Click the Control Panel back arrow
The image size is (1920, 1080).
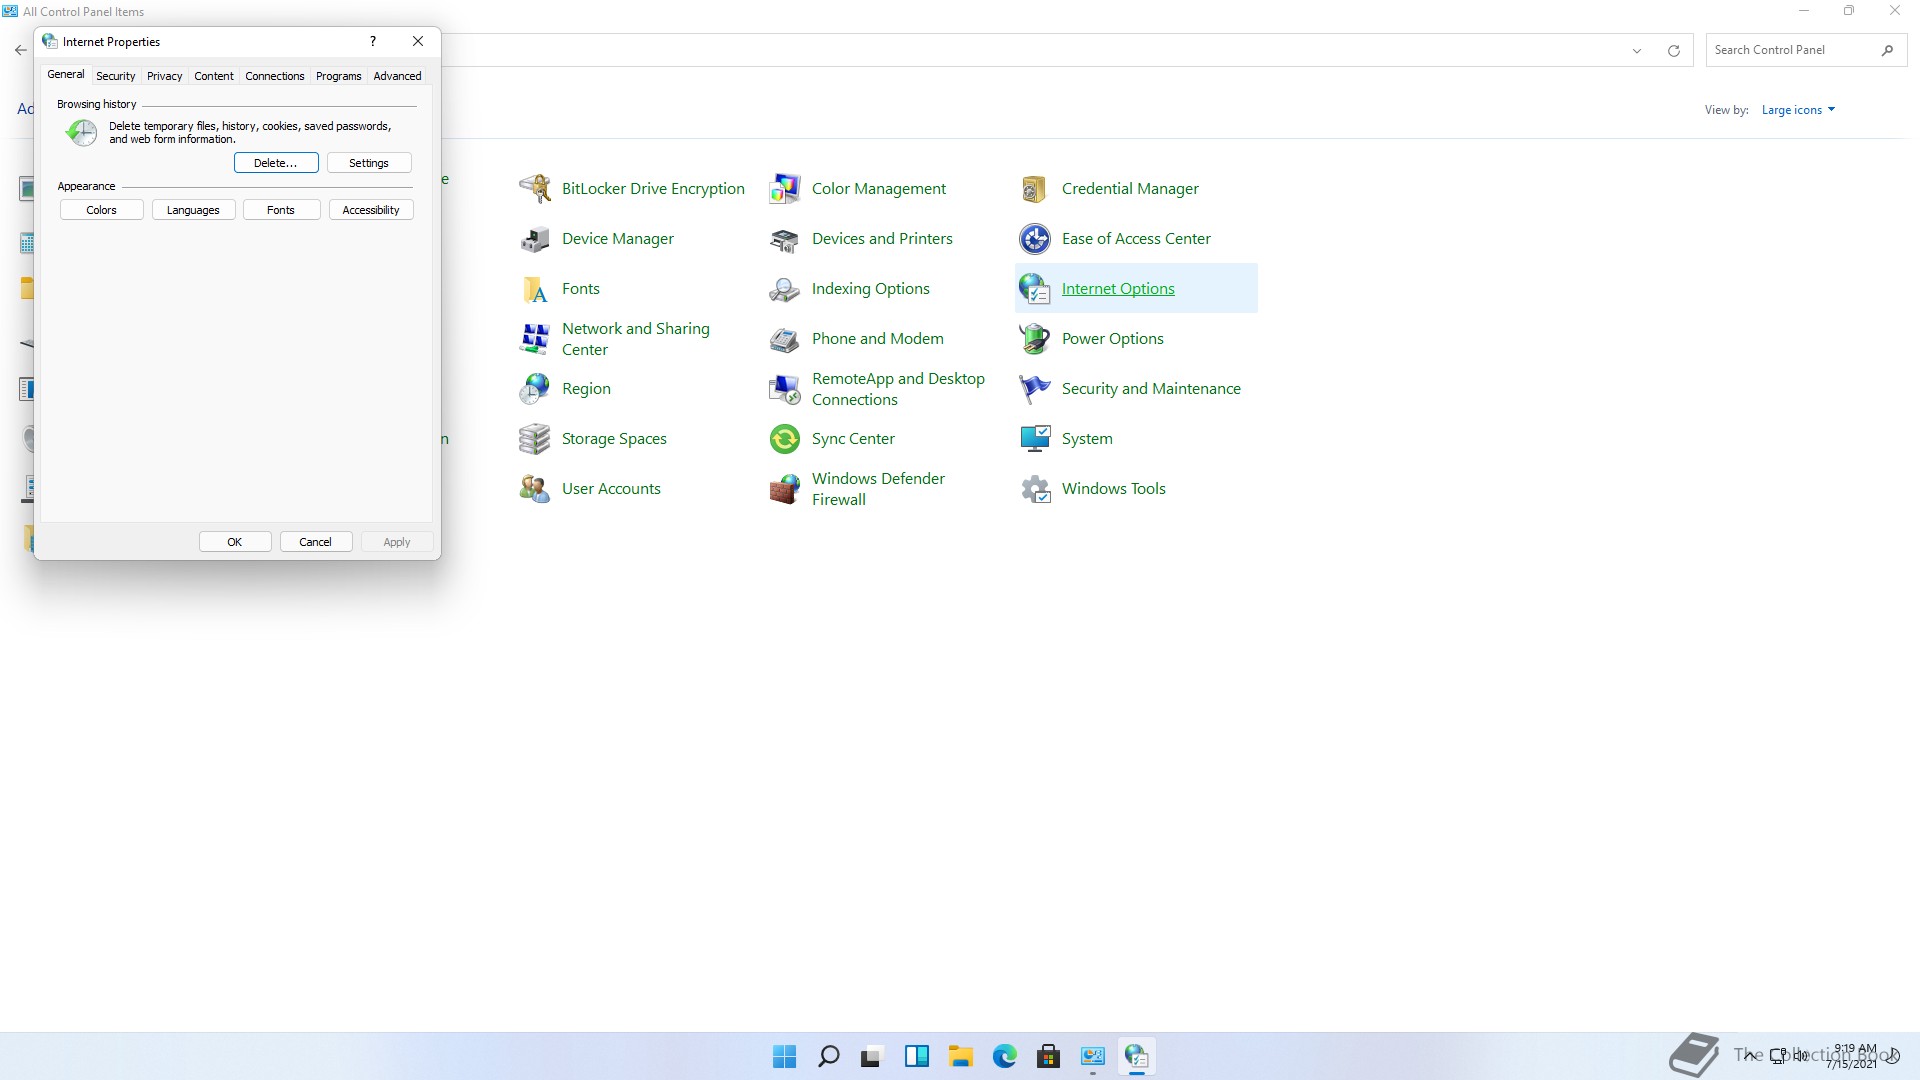point(20,50)
